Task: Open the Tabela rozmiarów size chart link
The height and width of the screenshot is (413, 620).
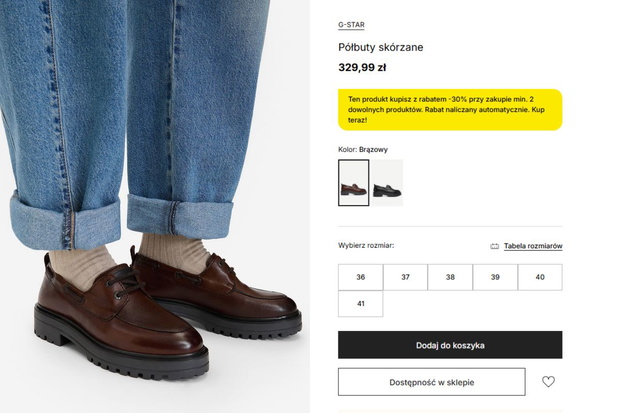Action: [x=533, y=246]
